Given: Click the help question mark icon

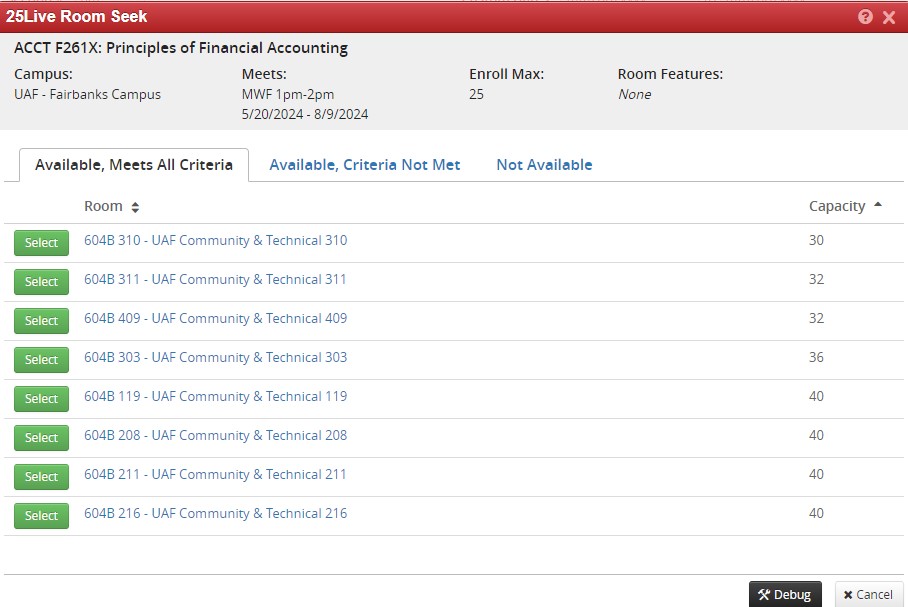Looking at the screenshot, I should pyautogui.click(x=865, y=17).
